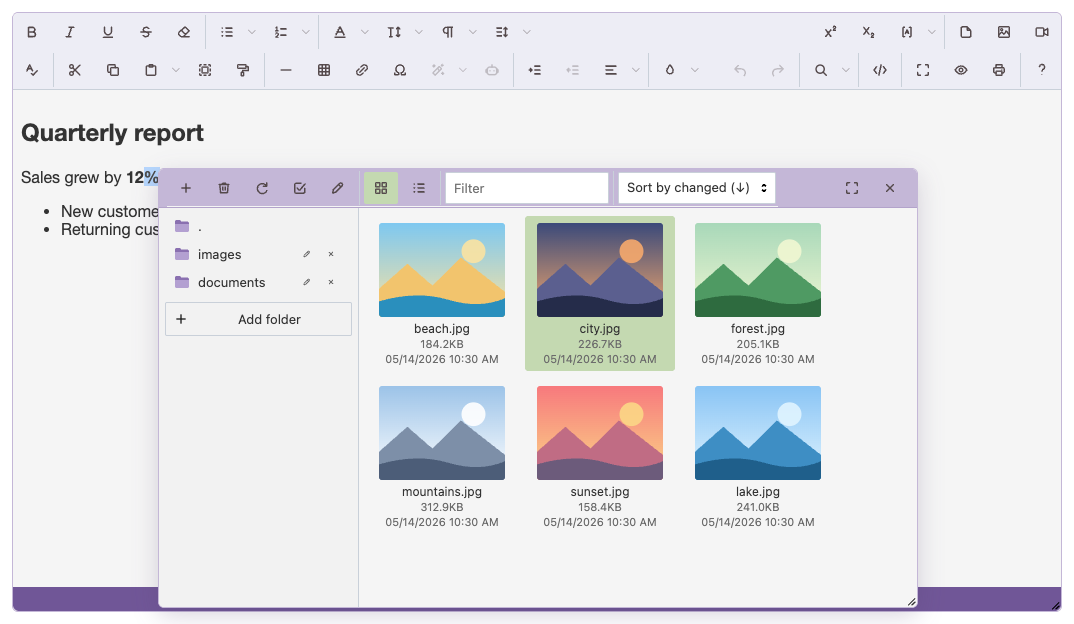Increase indent
1074x624 pixels.
click(535, 70)
